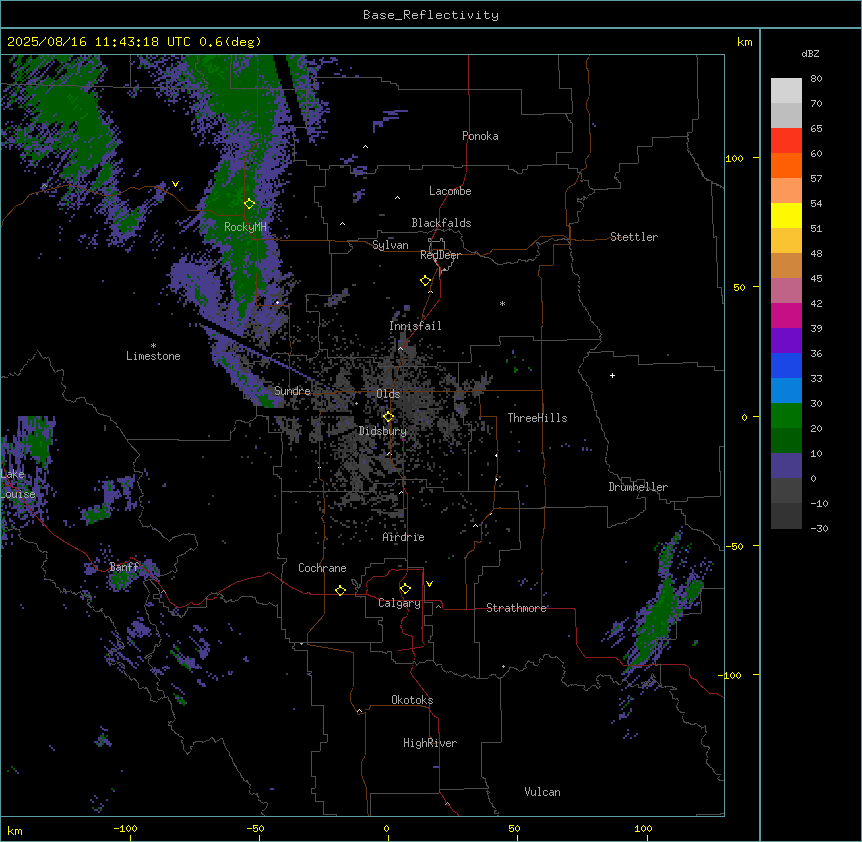Click the light gray 70-80 dBZ legend swatch

coord(786,91)
